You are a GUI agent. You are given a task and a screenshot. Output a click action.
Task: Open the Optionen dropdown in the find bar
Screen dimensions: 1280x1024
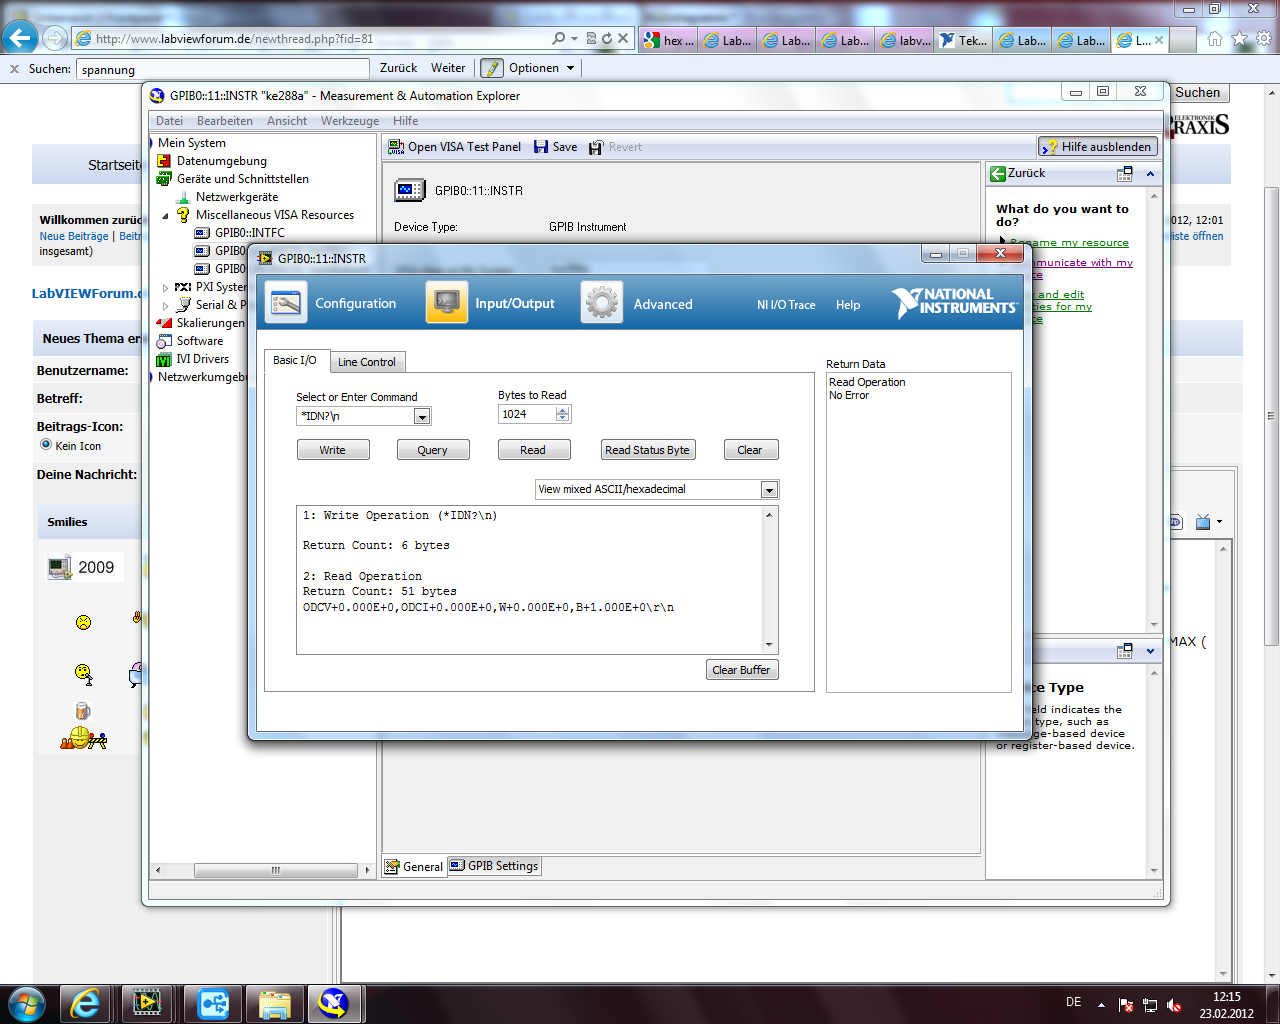point(571,68)
